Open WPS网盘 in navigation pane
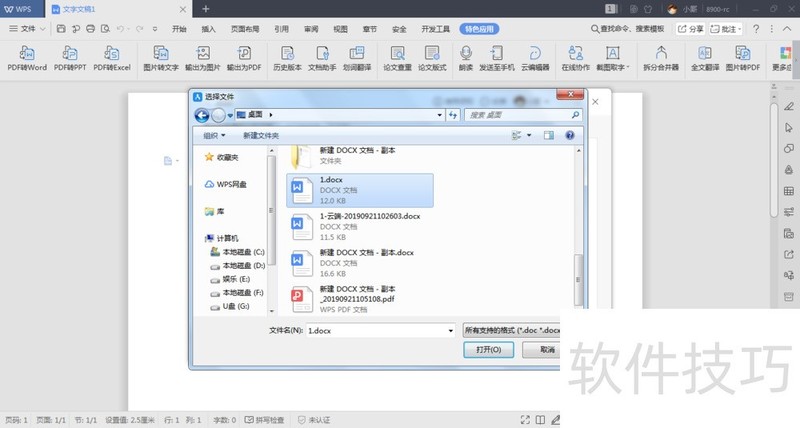Image resolution: width=800 pixels, height=428 pixels. coord(226,184)
